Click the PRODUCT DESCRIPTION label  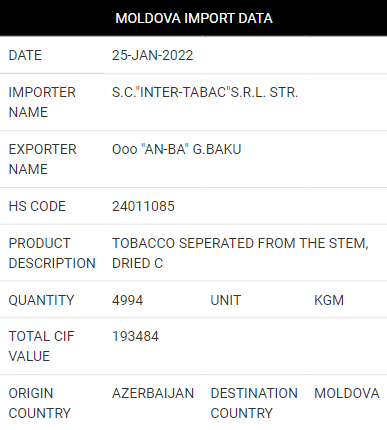(x=52, y=253)
